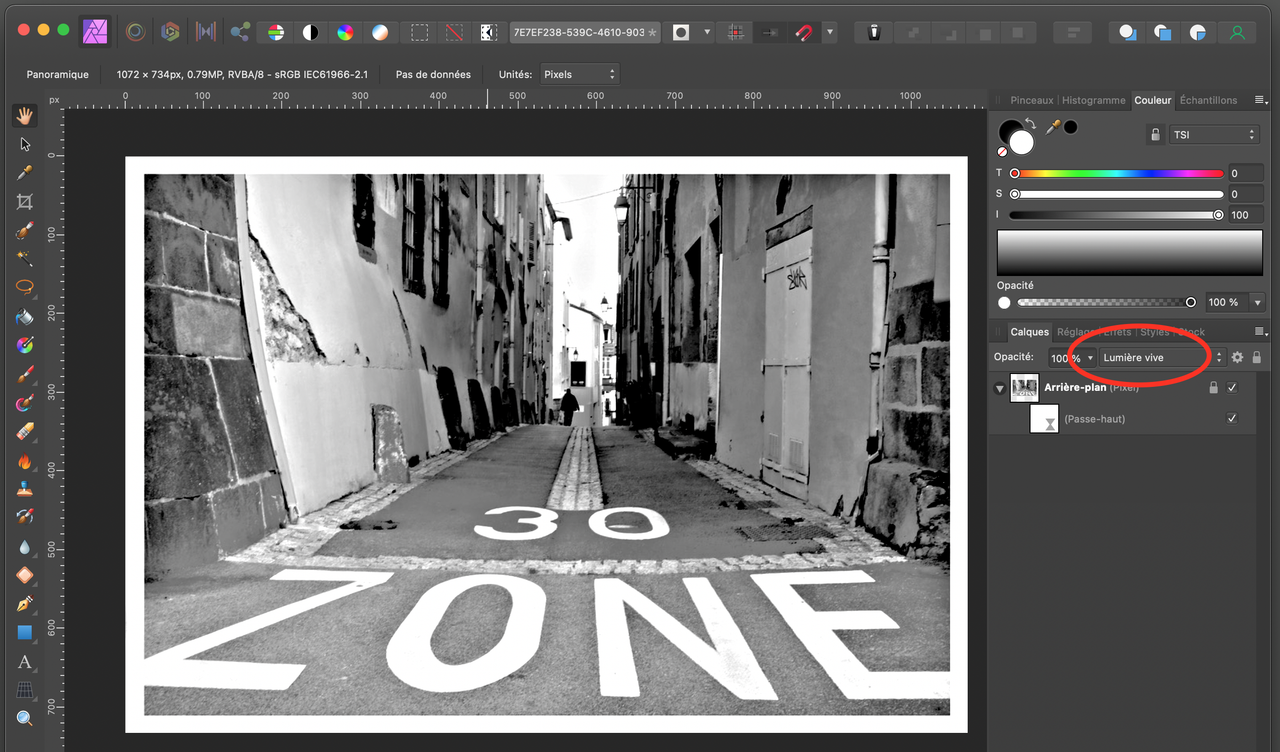The height and width of the screenshot is (752, 1280).
Task: Click the Deselect red-slash icon
Action: pyautogui.click(x=455, y=32)
